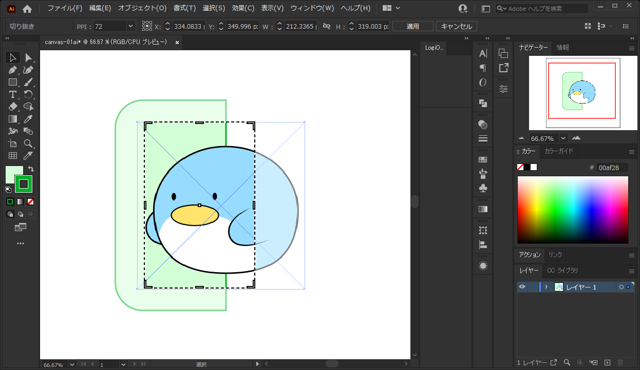Open the Stroke panel icon

tap(483, 139)
